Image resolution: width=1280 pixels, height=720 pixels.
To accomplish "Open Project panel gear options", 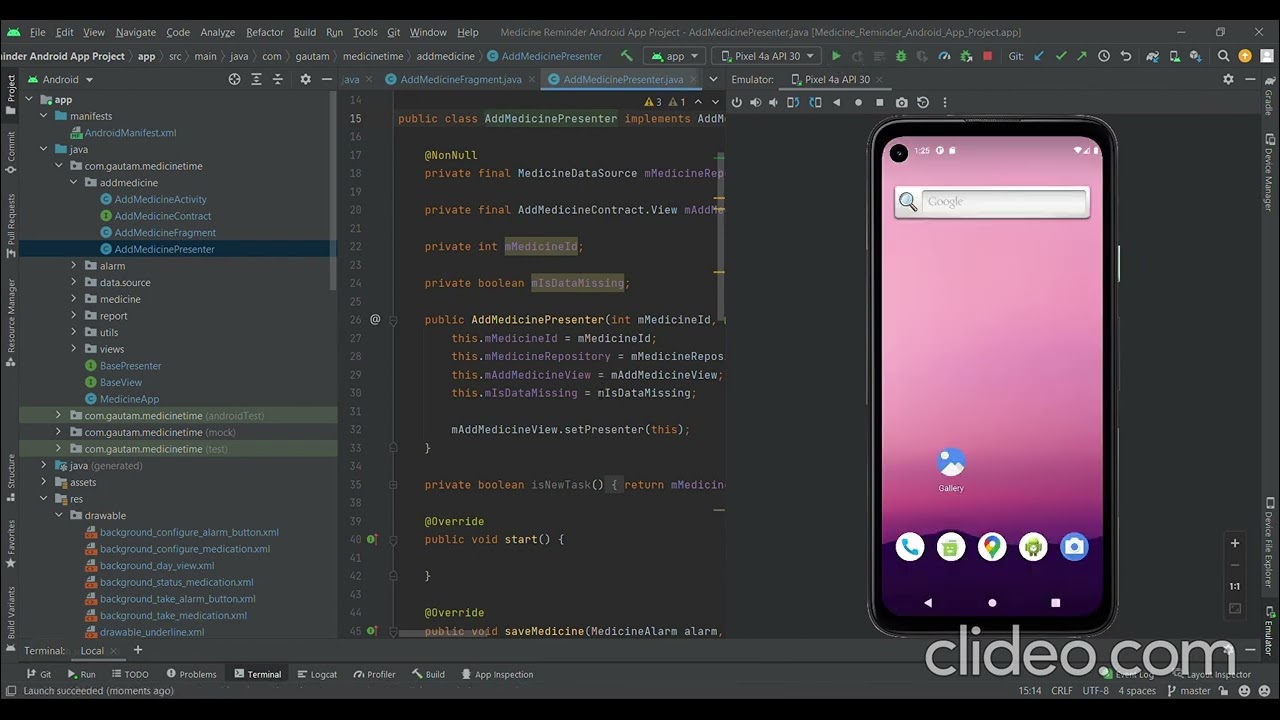I will pos(305,79).
